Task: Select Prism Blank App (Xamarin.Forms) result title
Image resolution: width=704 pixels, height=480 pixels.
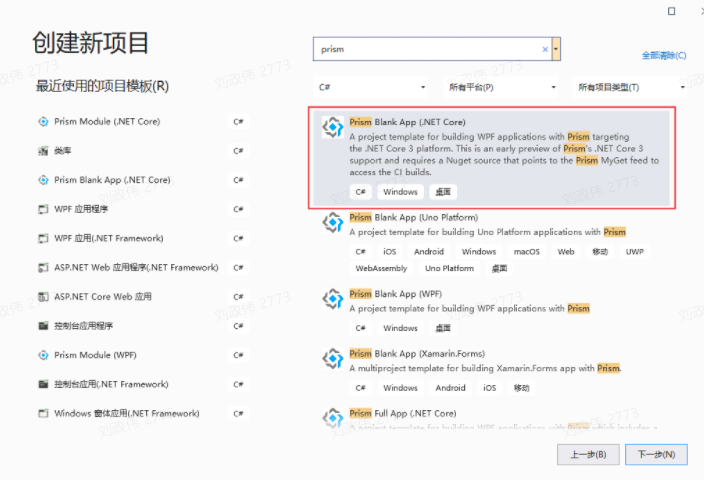Action: click(417, 354)
